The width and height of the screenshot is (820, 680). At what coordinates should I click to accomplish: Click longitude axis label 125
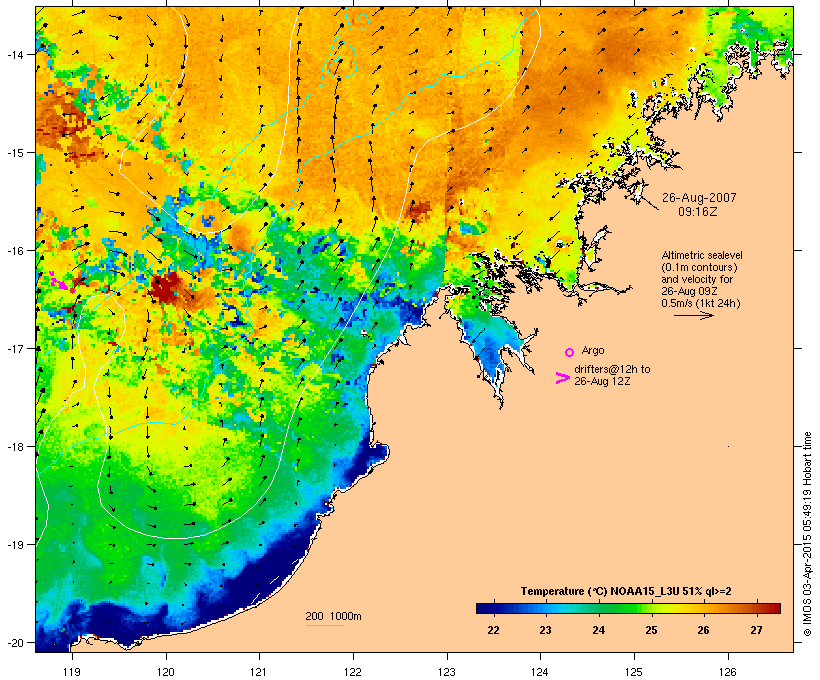pyautogui.click(x=634, y=672)
